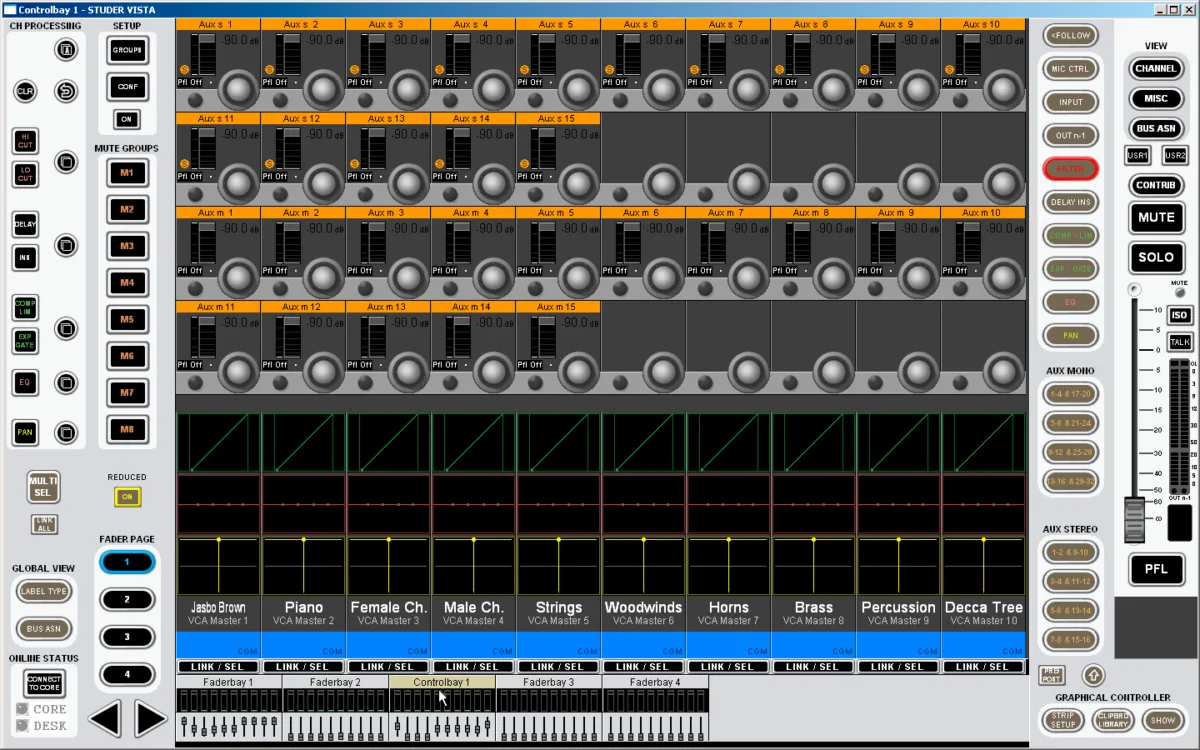
Task: Click the next fader page right arrow
Action: click(x=150, y=718)
